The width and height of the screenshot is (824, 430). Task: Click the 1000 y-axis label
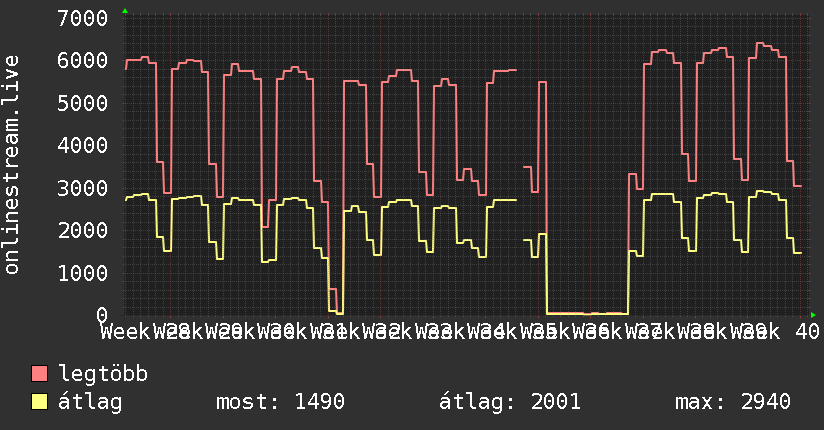[83, 273]
